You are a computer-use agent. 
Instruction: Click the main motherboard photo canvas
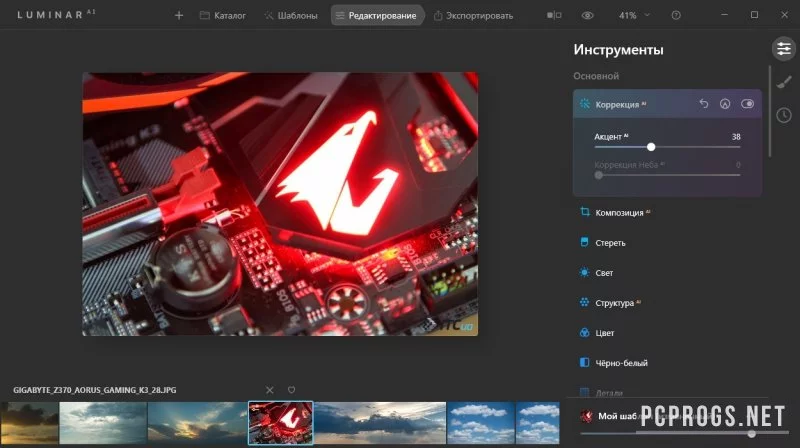(x=280, y=204)
